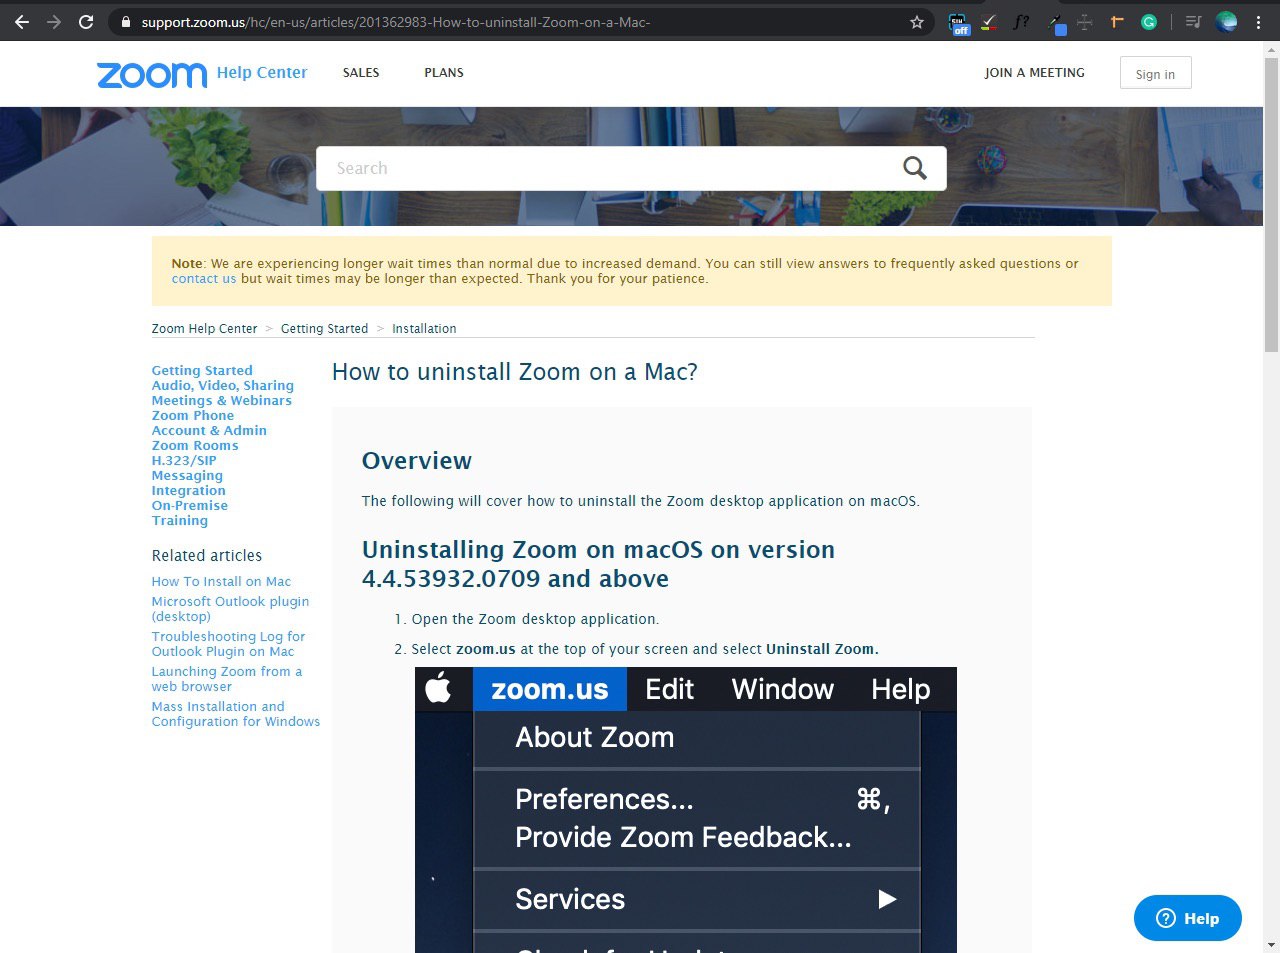Open the green Grammarly extension

1149,21
